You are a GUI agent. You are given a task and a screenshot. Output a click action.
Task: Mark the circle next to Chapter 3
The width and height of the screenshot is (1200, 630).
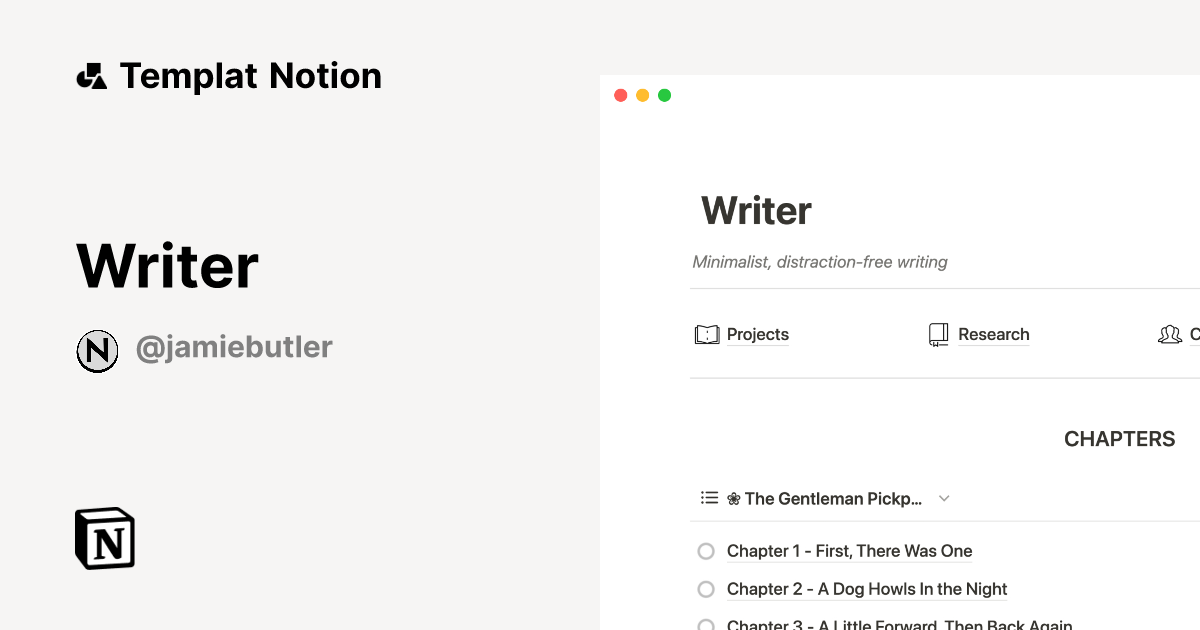click(x=705, y=624)
